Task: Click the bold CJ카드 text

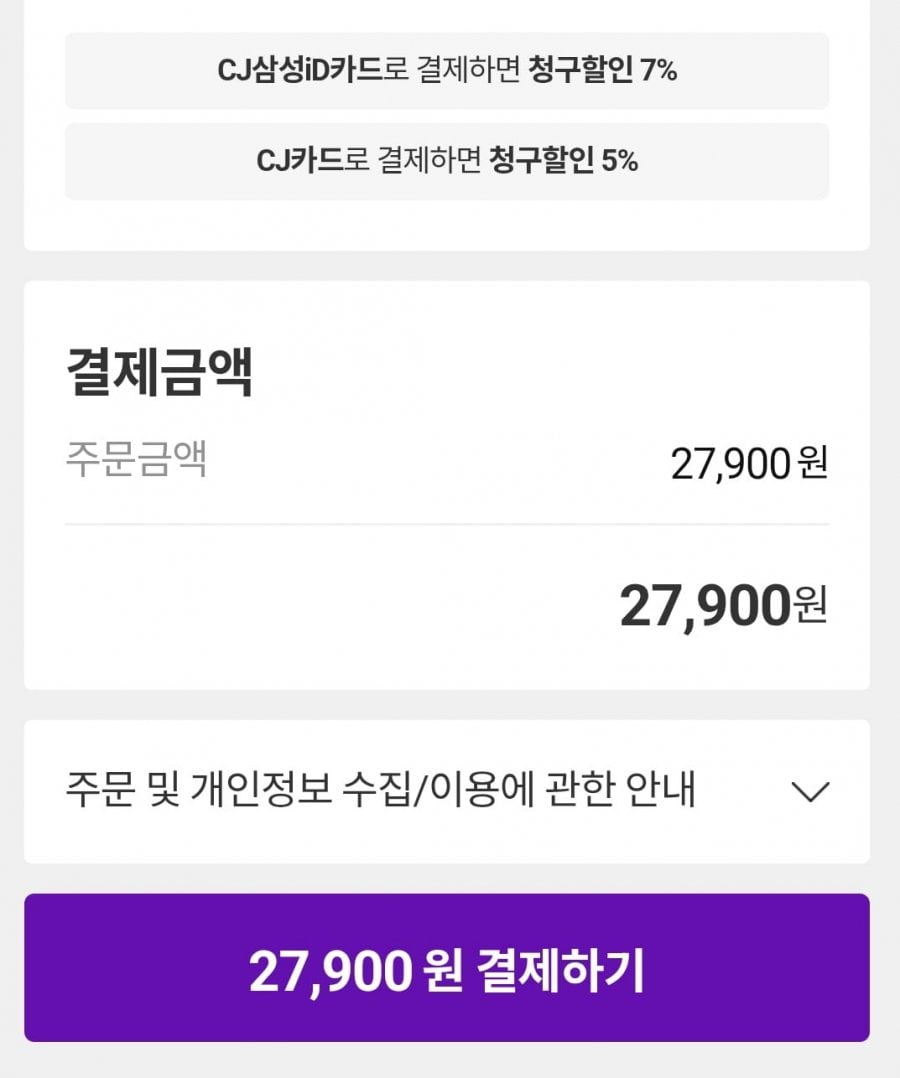Action: [300, 161]
